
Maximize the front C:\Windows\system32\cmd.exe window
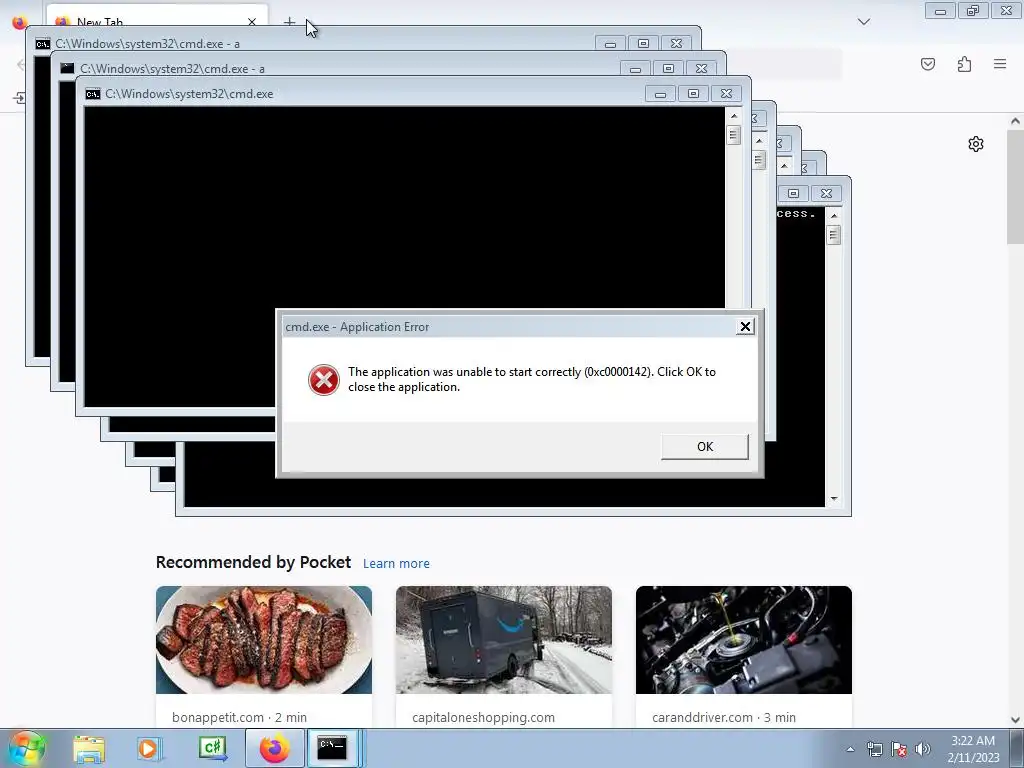(693, 94)
